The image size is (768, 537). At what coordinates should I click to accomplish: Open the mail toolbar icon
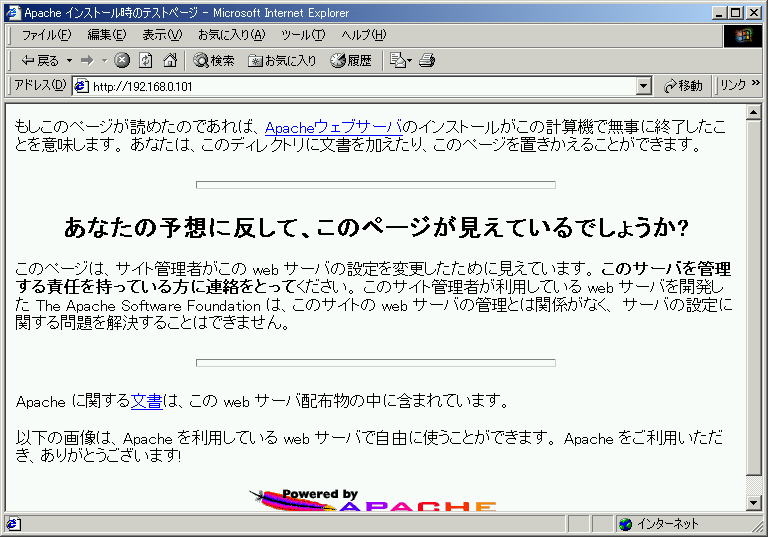(x=401, y=61)
